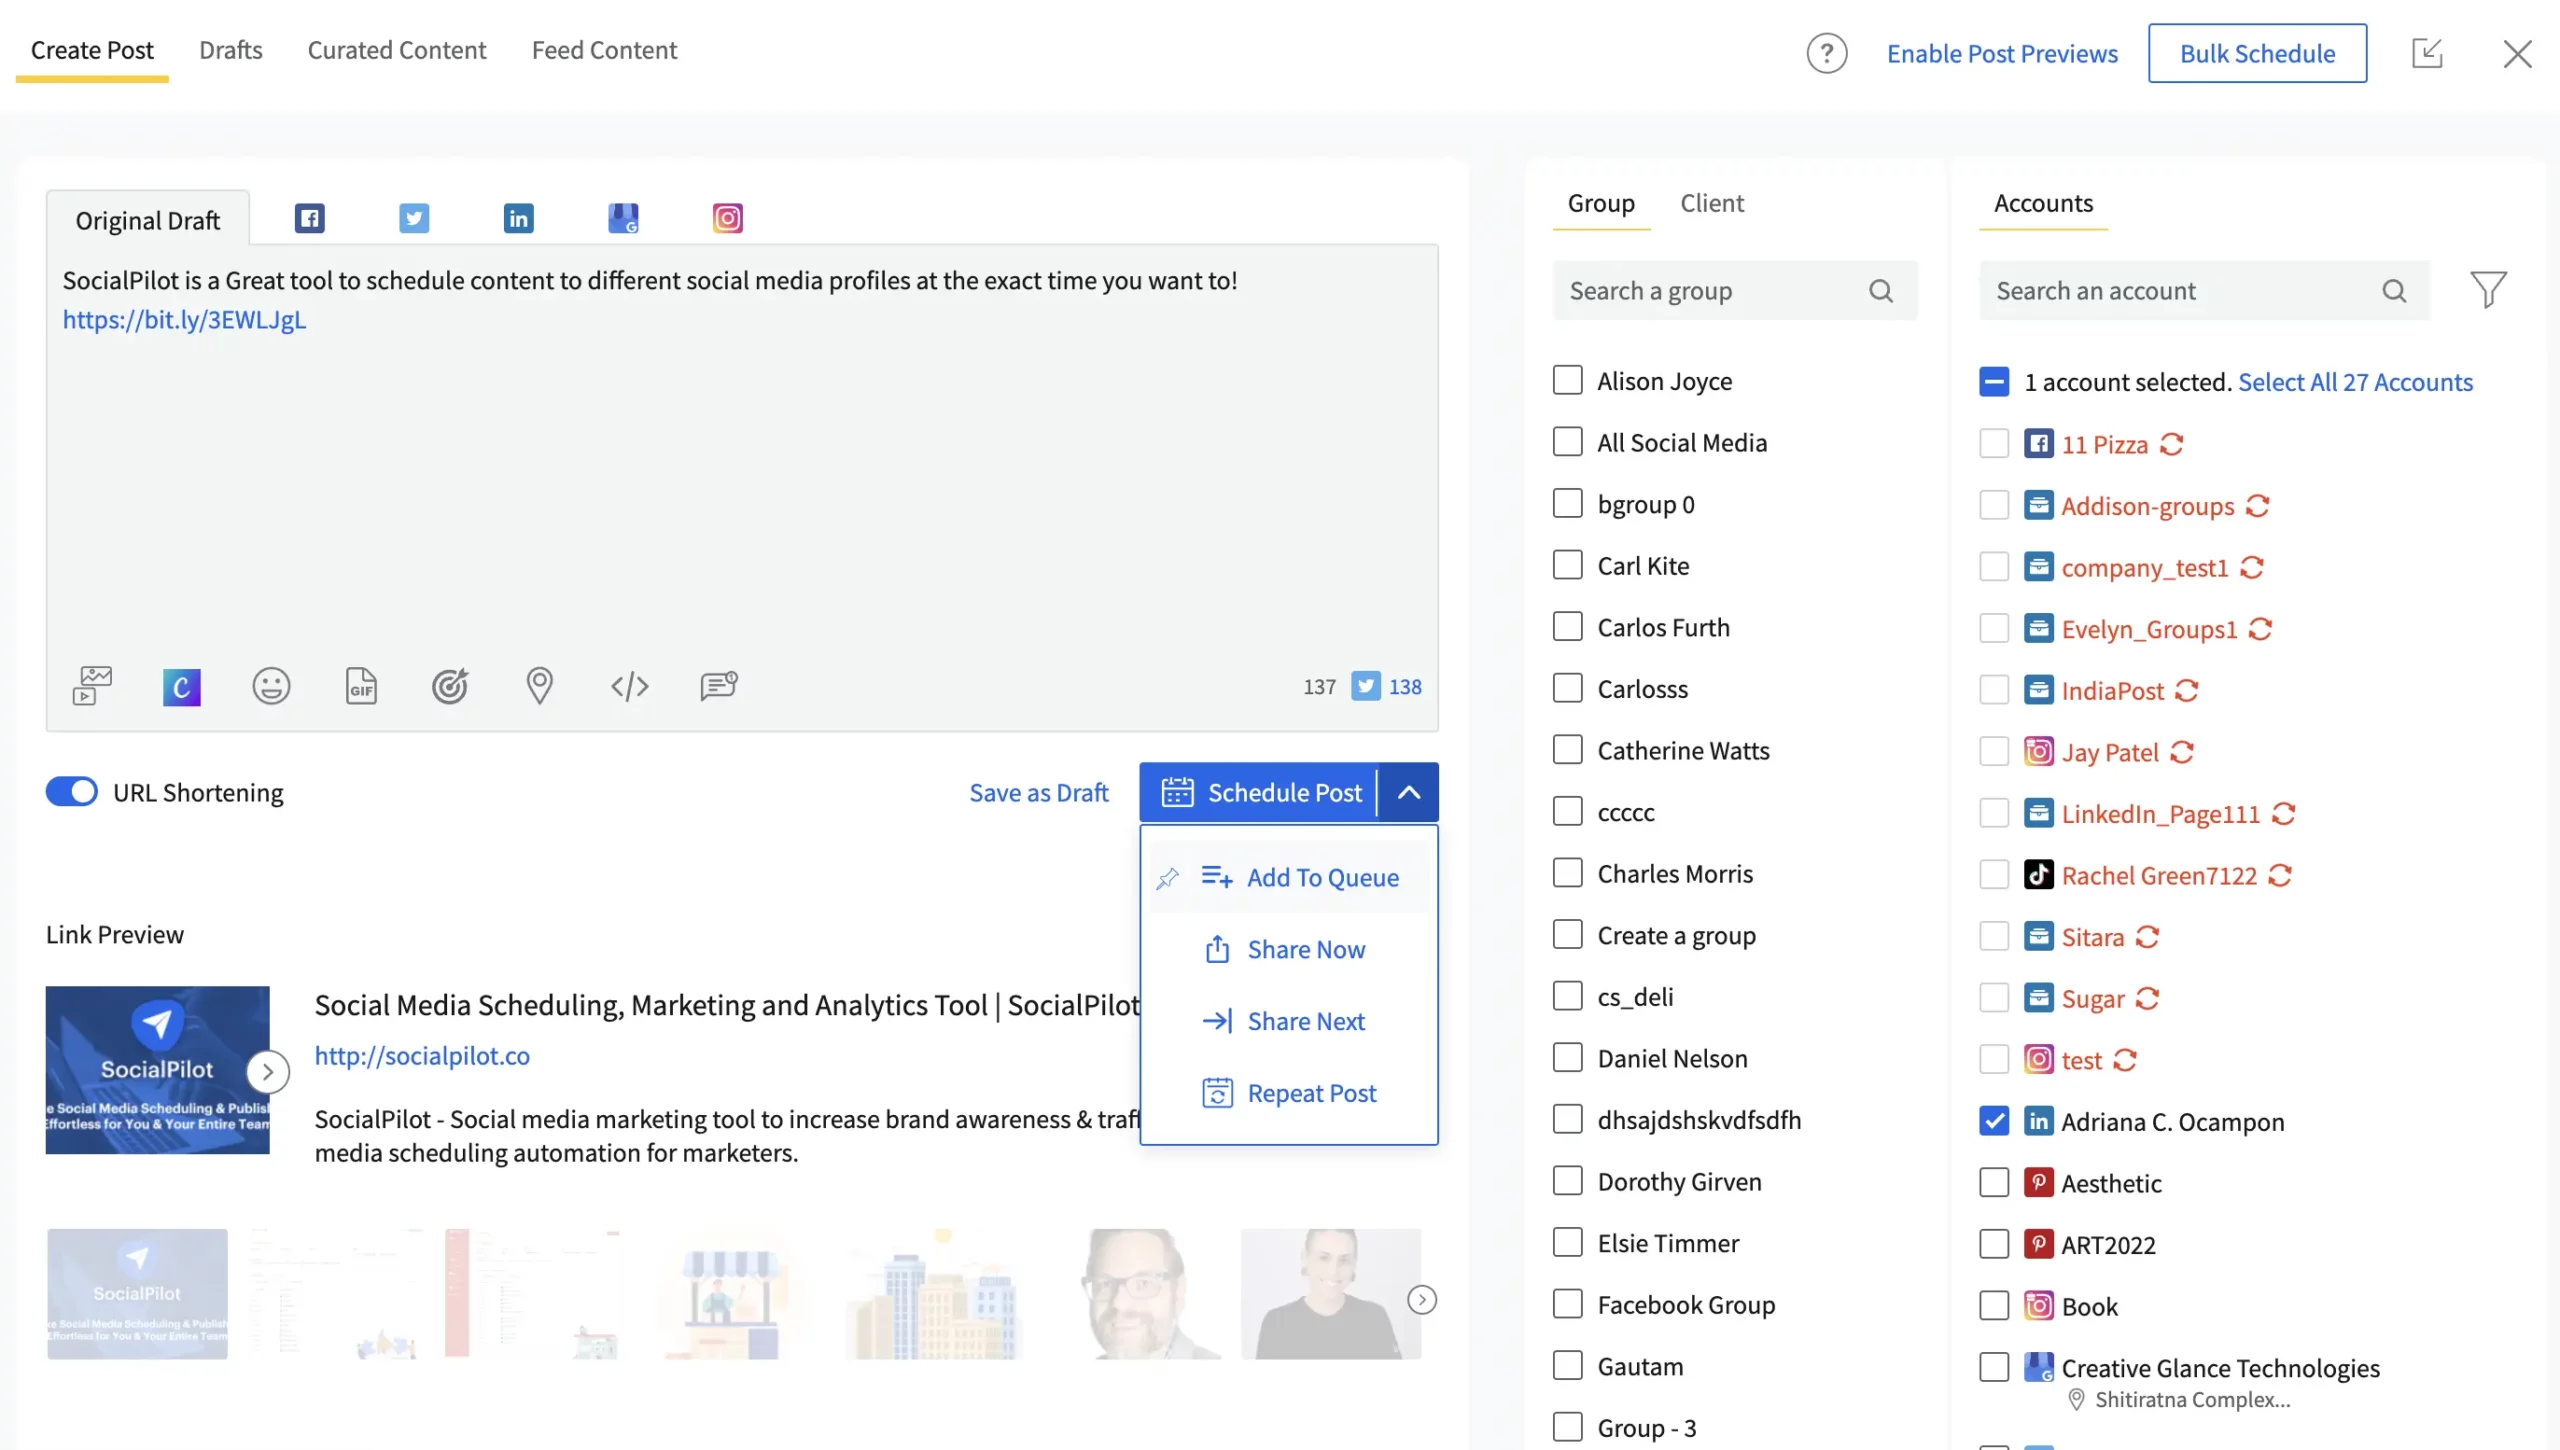Click Select All 27 Accounts link
Image resolution: width=2560 pixels, height=1450 pixels.
pos(2355,382)
